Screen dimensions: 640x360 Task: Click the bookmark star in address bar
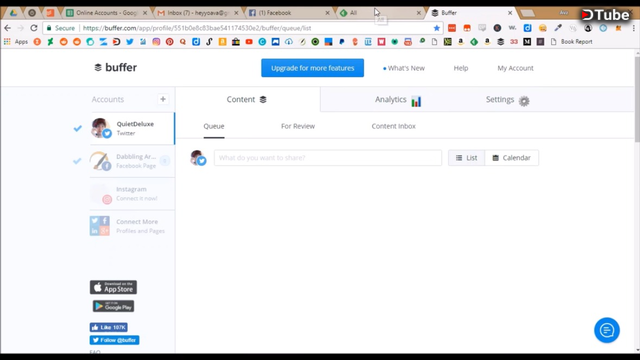click(x=437, y=28)
